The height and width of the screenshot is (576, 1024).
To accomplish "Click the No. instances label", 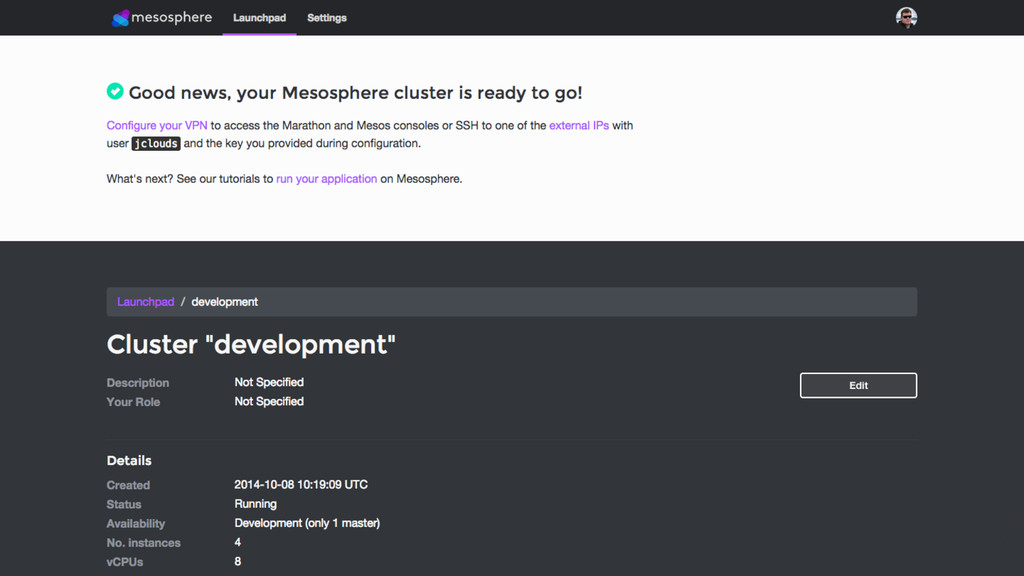I will 144,543.
